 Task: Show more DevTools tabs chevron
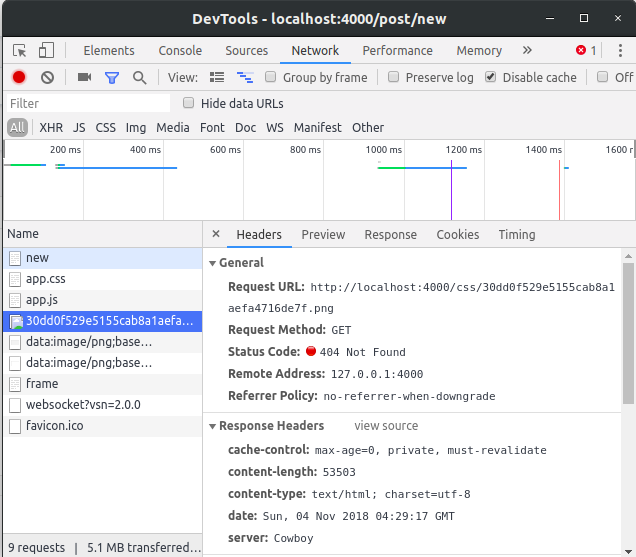(x=527, y=50)
